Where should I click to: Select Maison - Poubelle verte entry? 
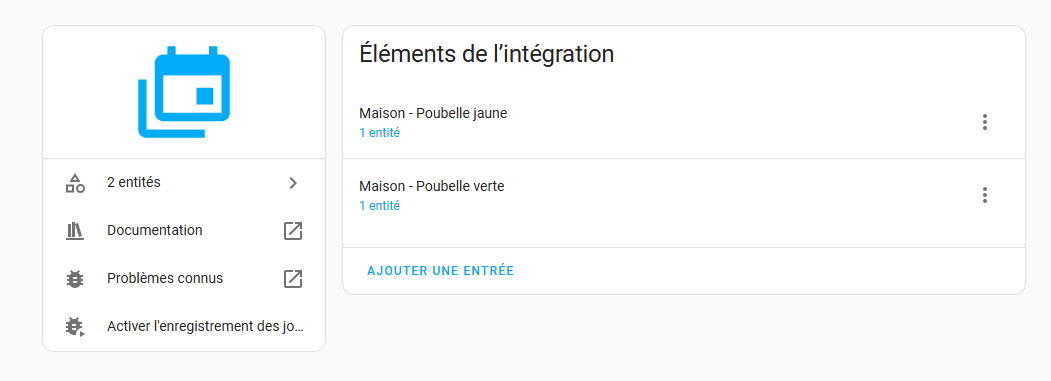point(684,195)
